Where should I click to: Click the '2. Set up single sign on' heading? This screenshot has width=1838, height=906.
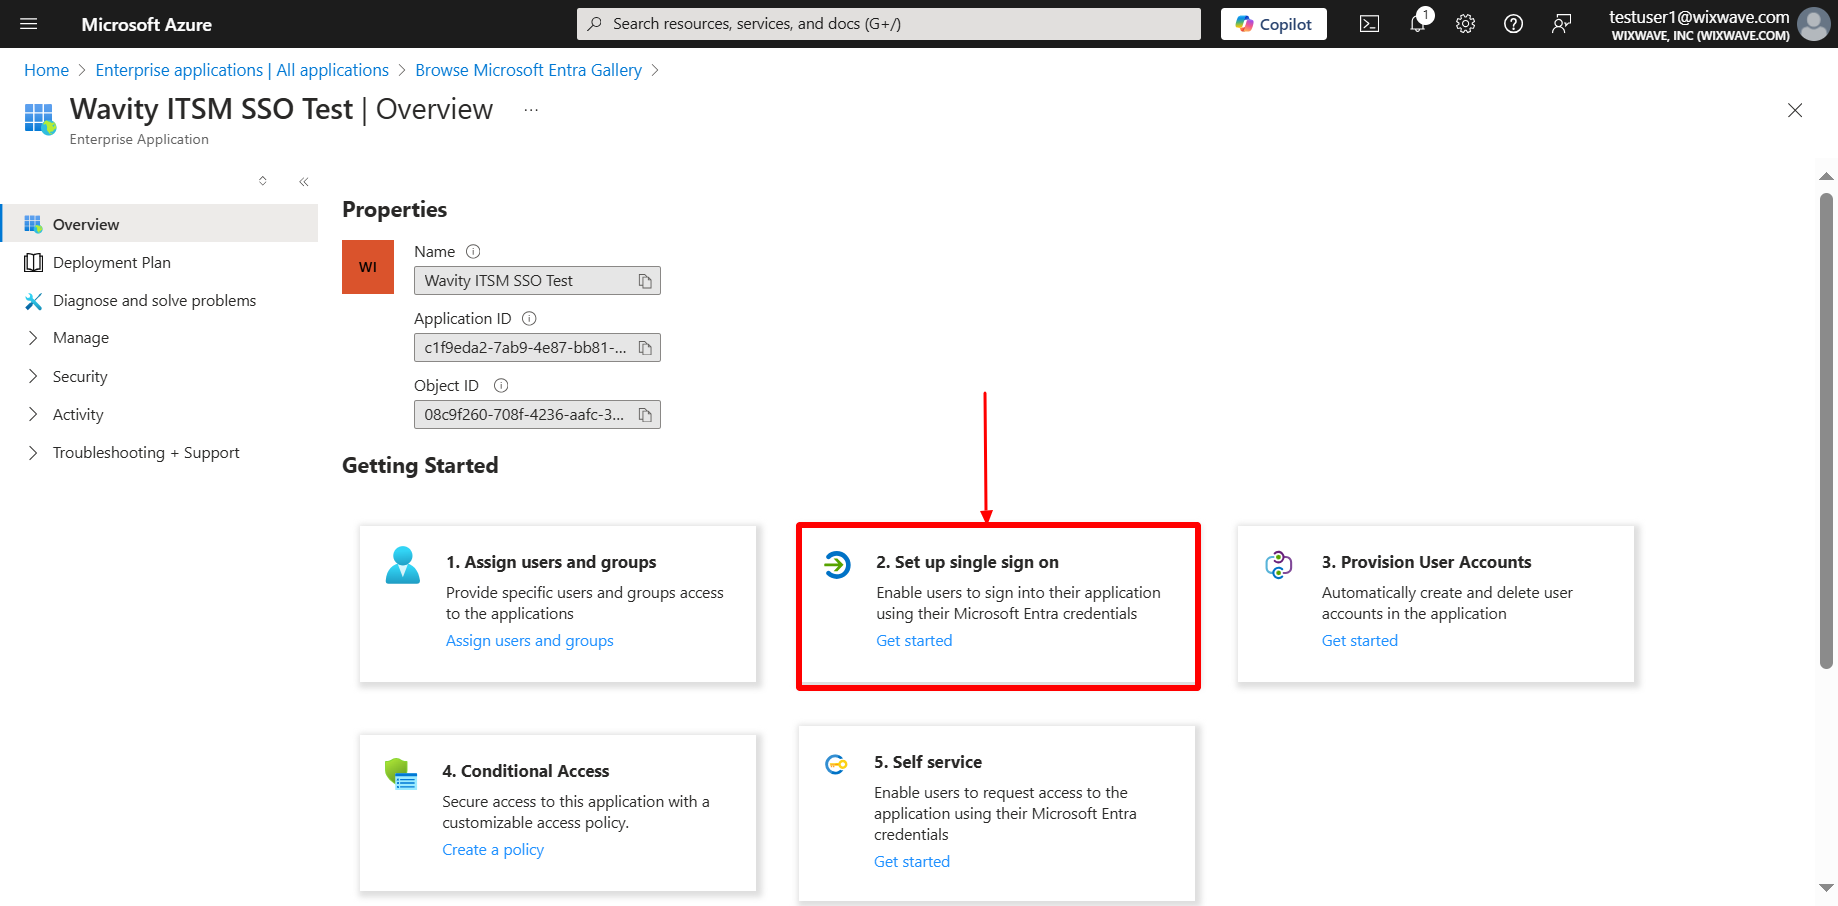[967, 562]
